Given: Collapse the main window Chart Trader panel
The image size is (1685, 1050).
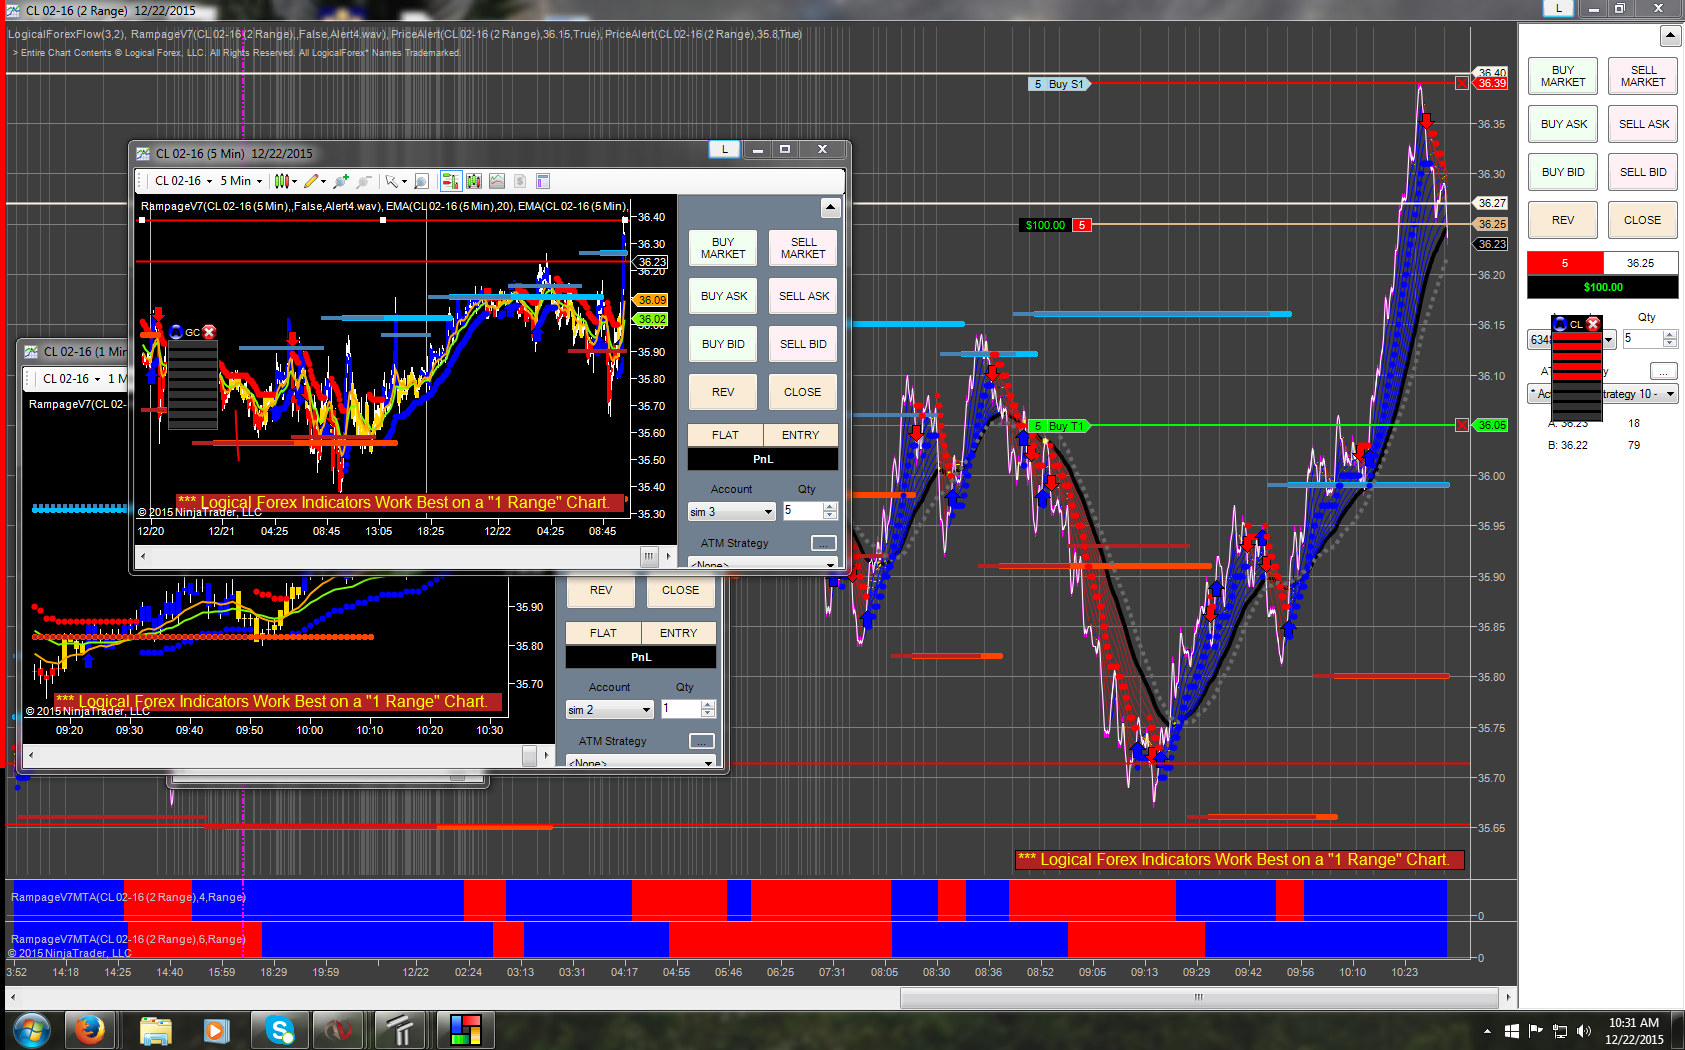Looking at the screenshot, I should coord(1670,36).
